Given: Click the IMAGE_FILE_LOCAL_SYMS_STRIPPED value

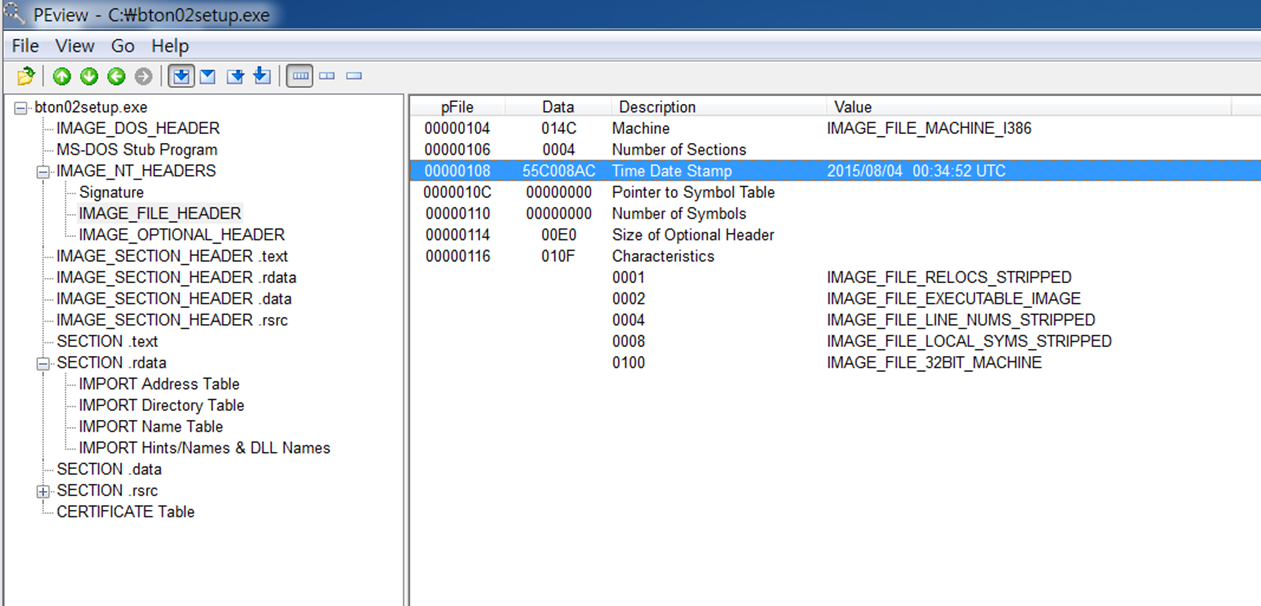Looking at the screenshot, I should pyautogui.click(x=969, y=341).
